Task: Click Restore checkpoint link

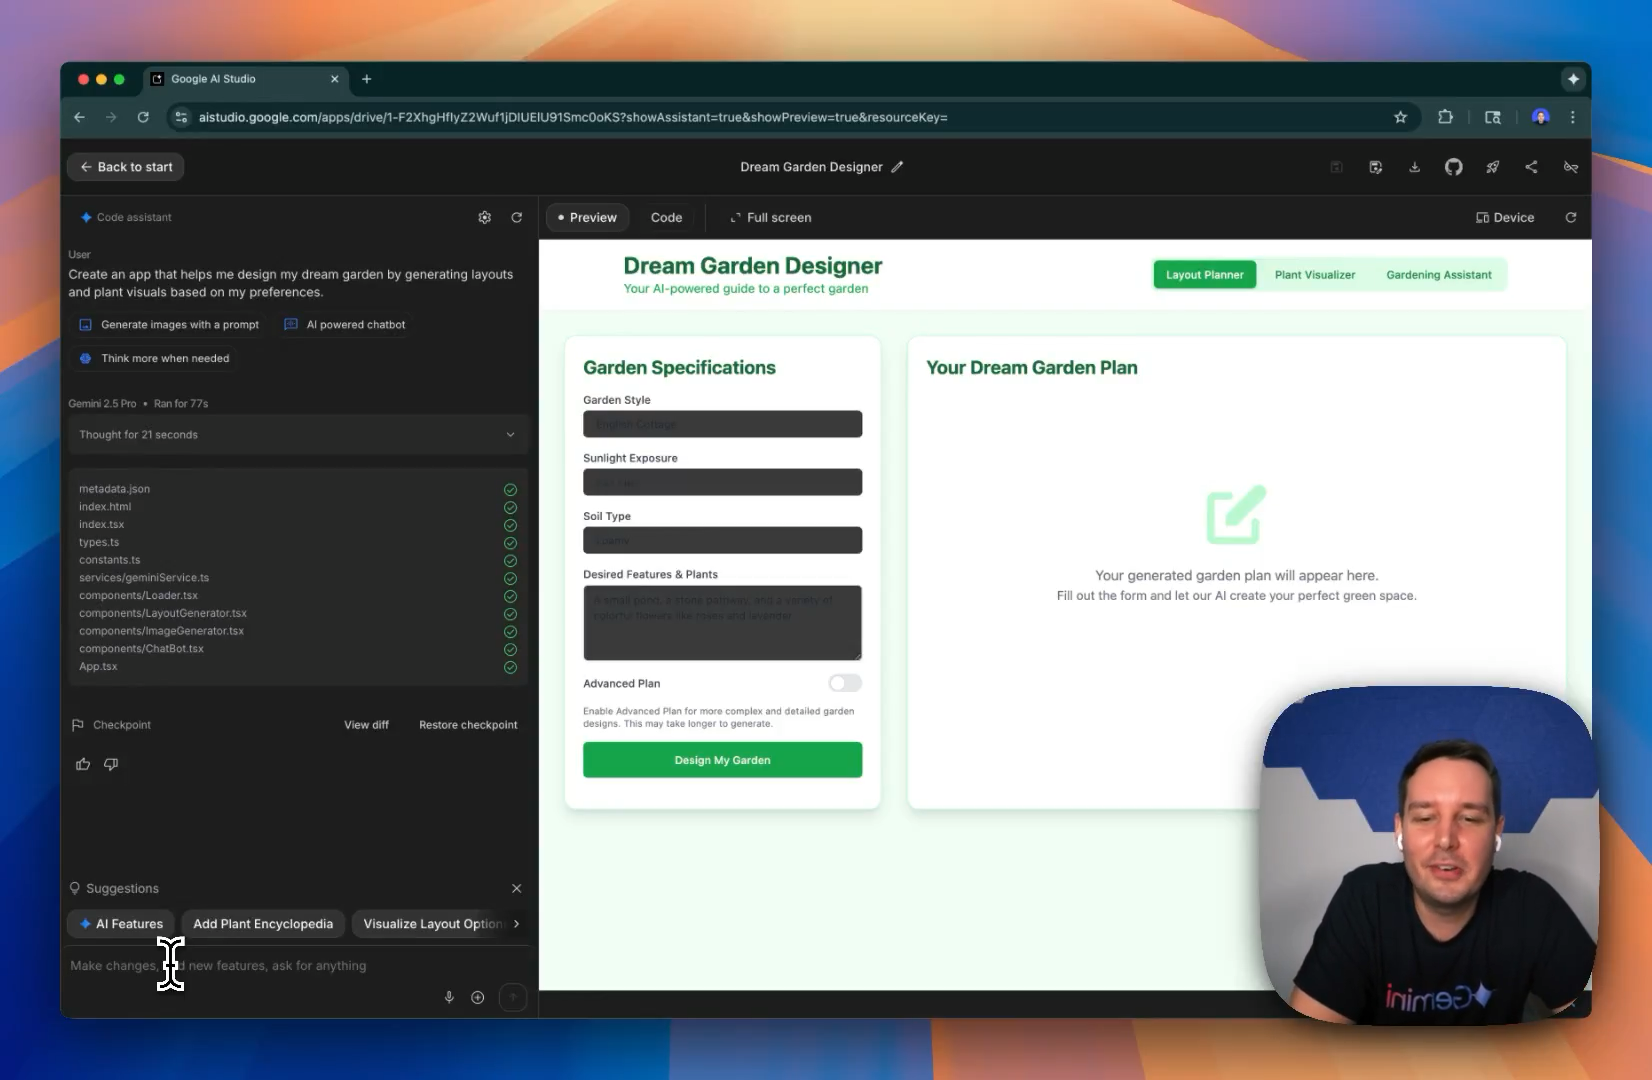Action: pos(468,725)
